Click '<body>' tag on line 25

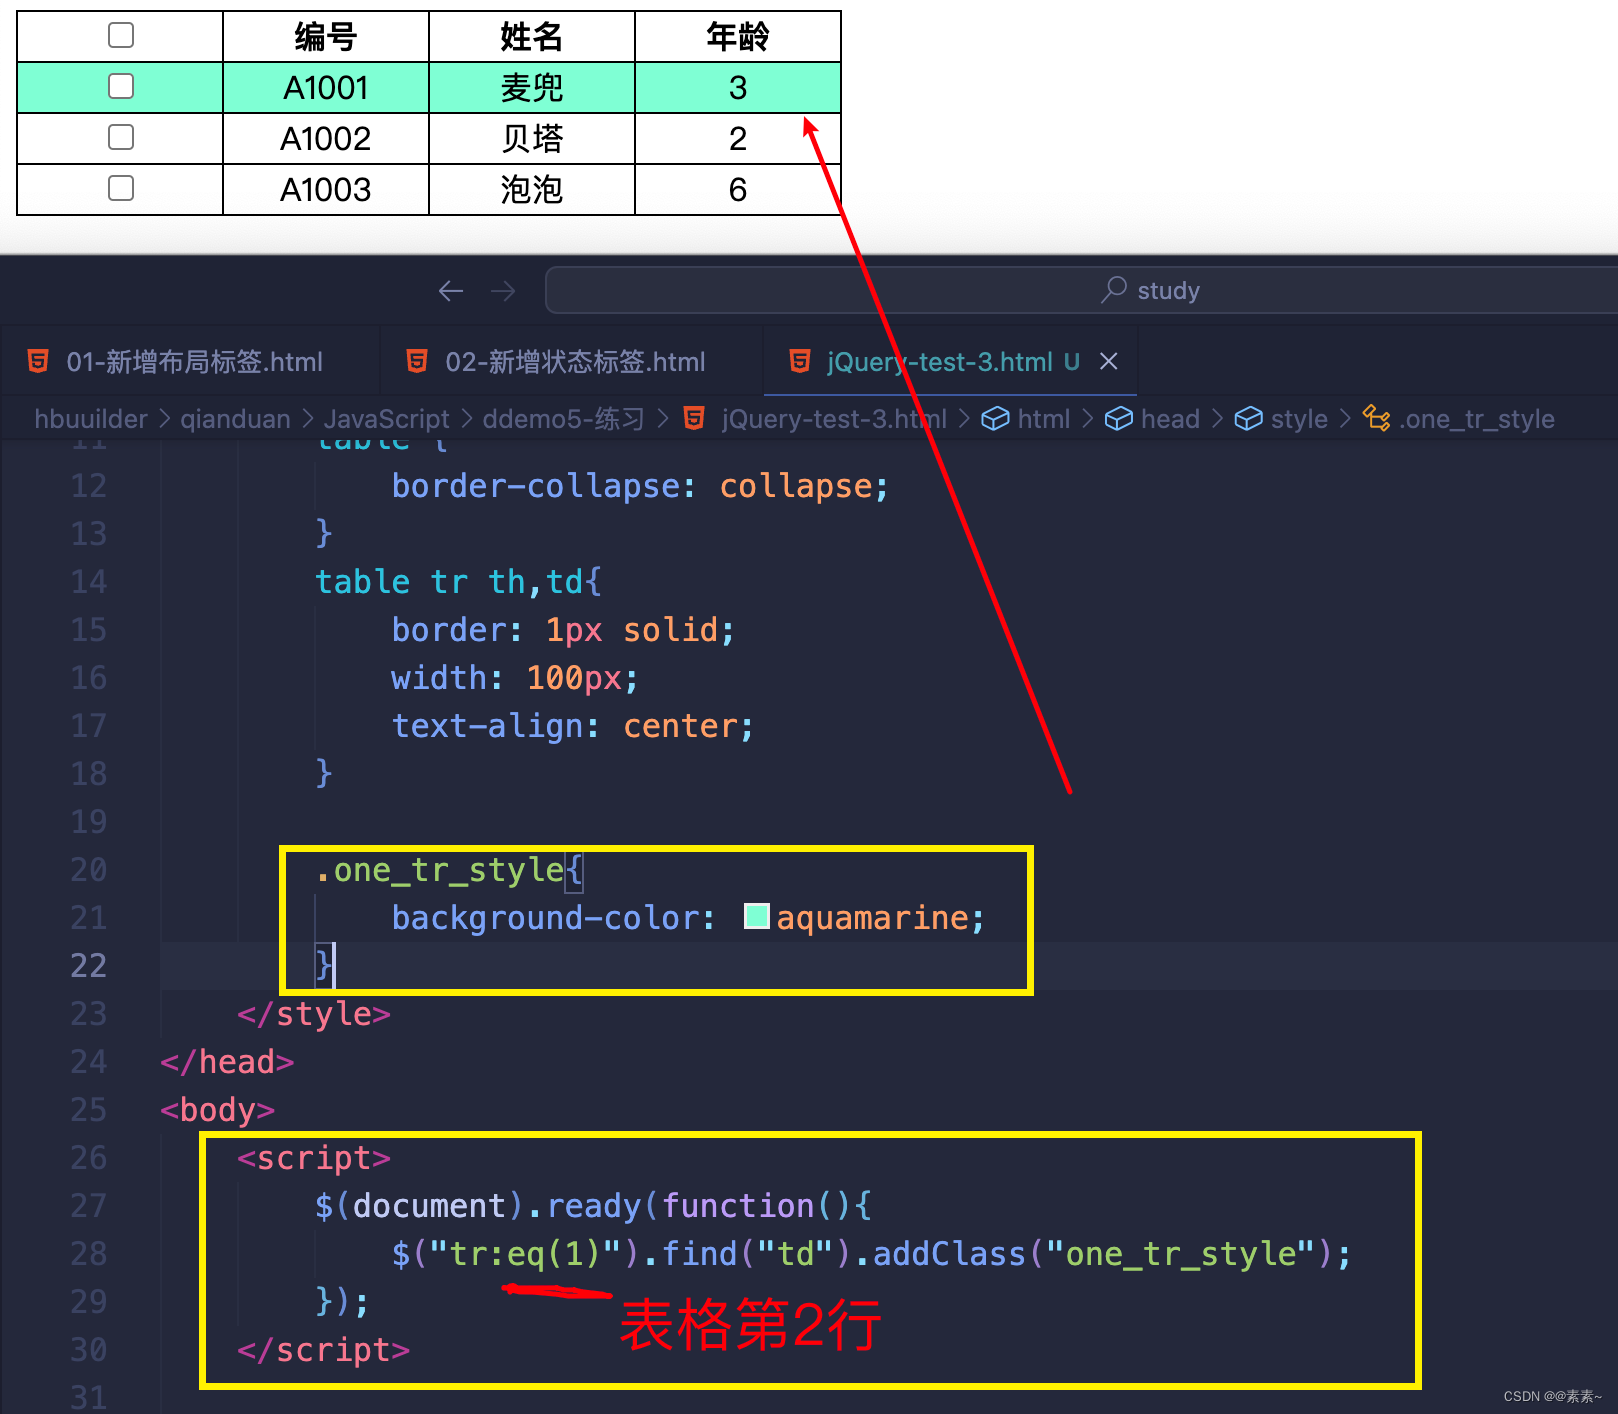click(217, 1109)
